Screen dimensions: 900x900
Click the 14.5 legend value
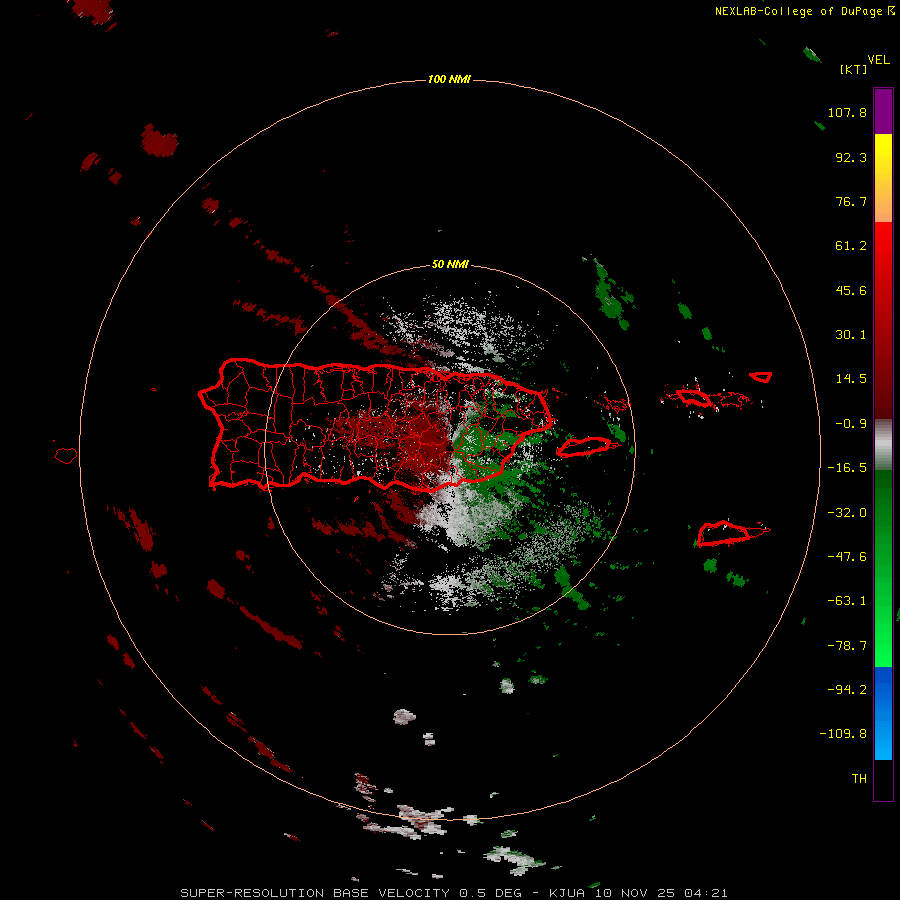851,379
